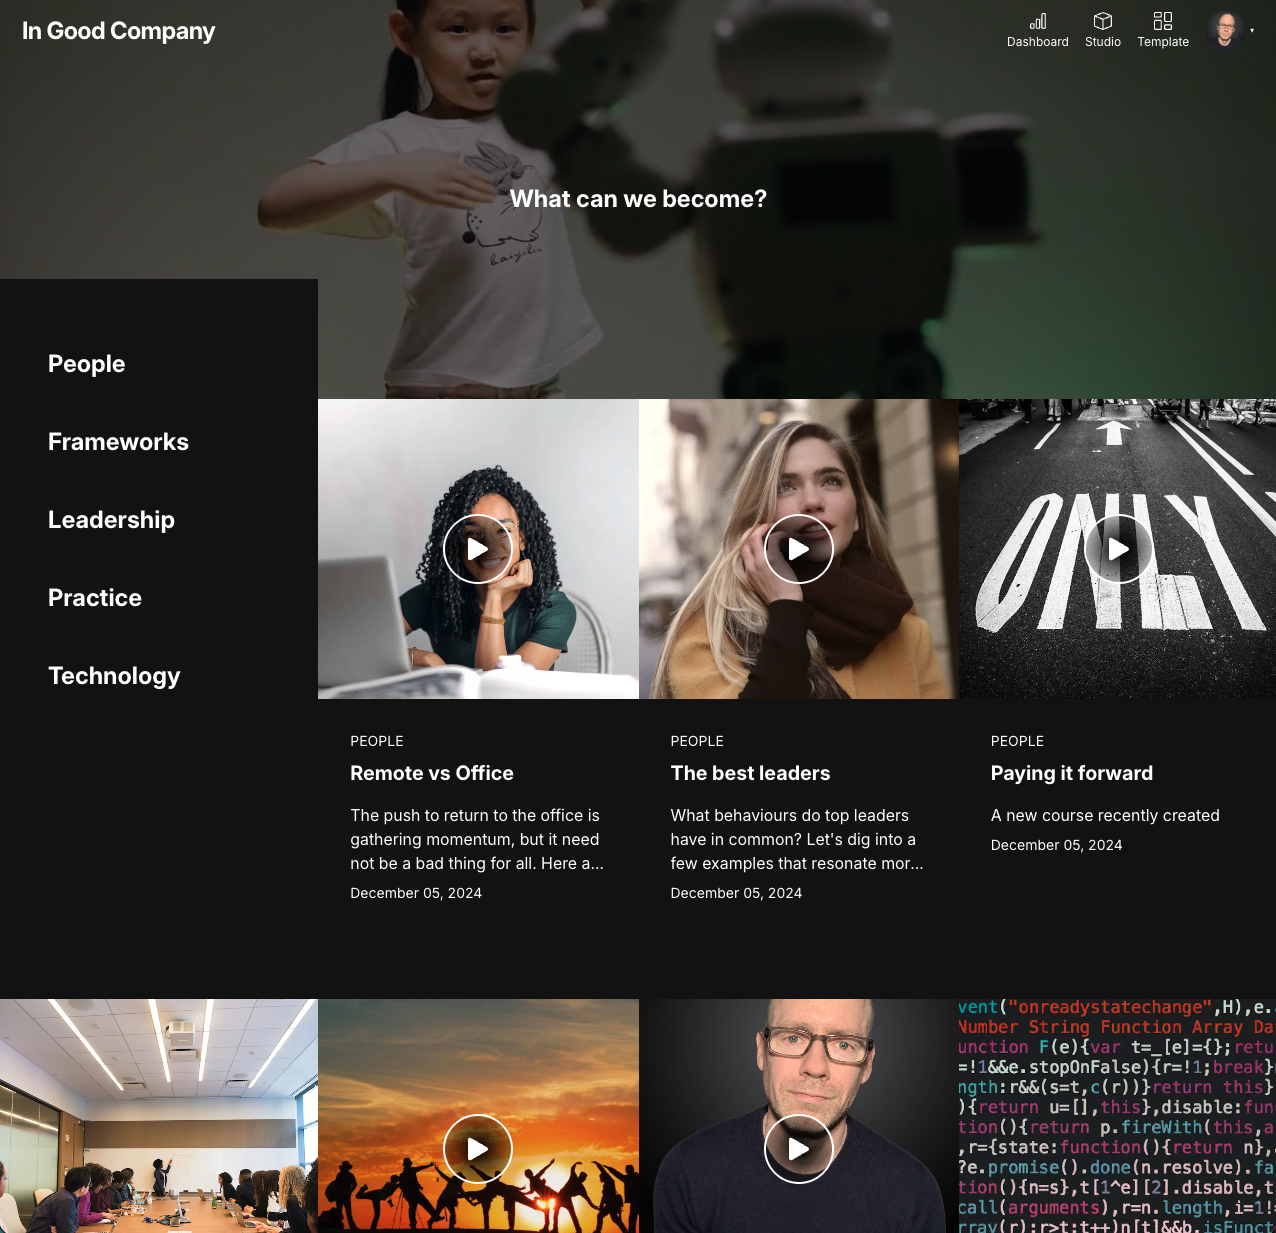Go to the Leadership category

click(111, 520)
